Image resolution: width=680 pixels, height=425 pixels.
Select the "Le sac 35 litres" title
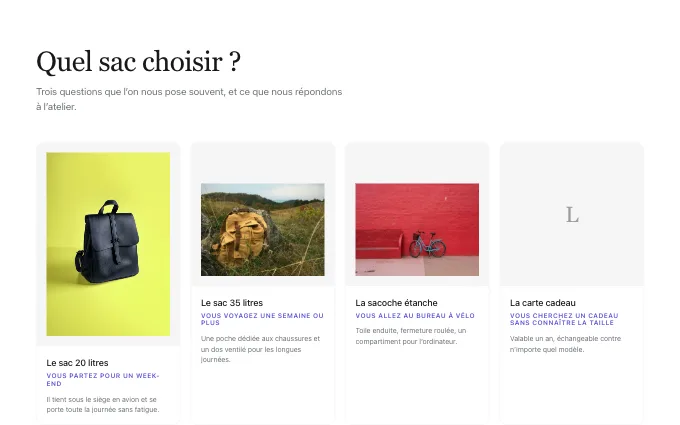click(x=232, y=303)
